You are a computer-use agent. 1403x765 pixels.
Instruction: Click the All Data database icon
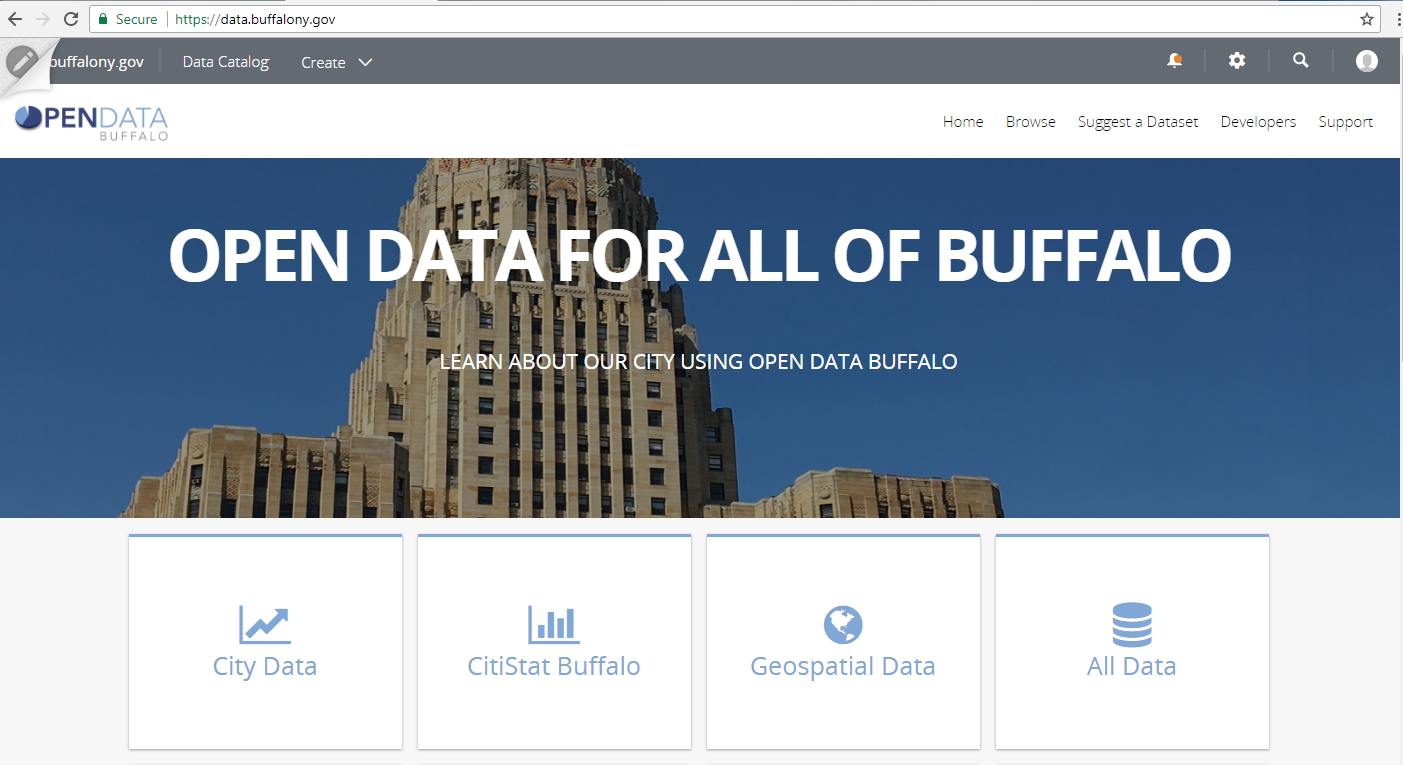[1132, 625]
